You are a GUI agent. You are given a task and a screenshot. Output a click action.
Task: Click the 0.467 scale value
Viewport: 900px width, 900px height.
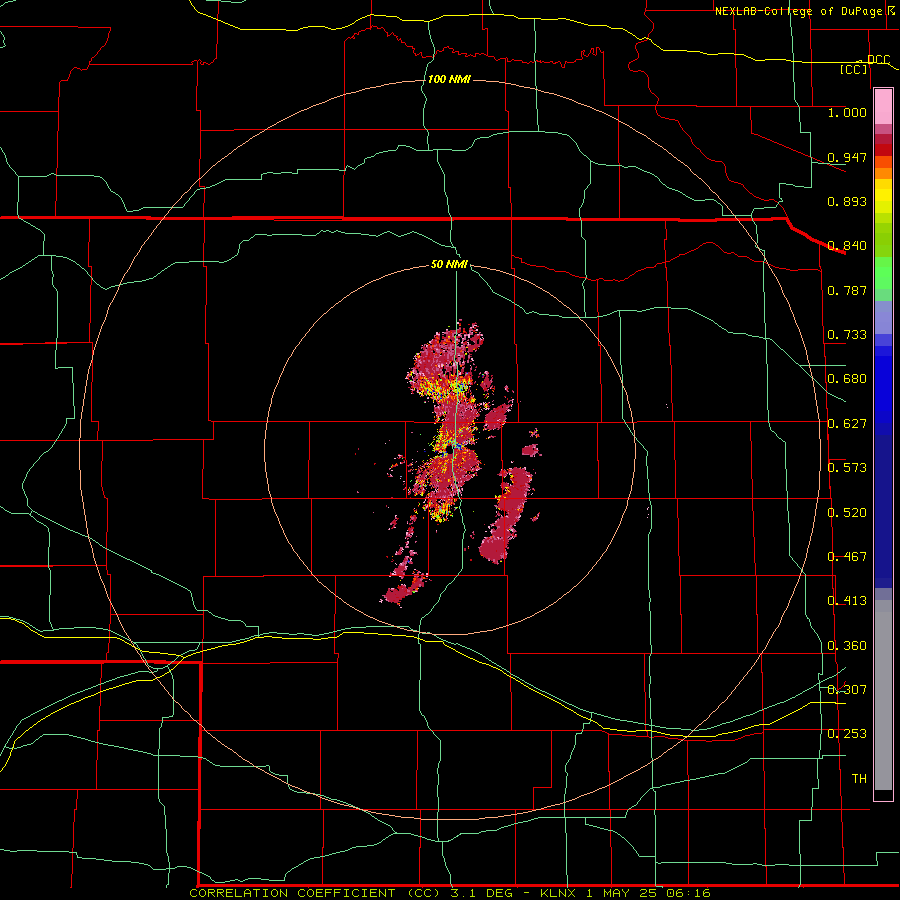point(847,557)
